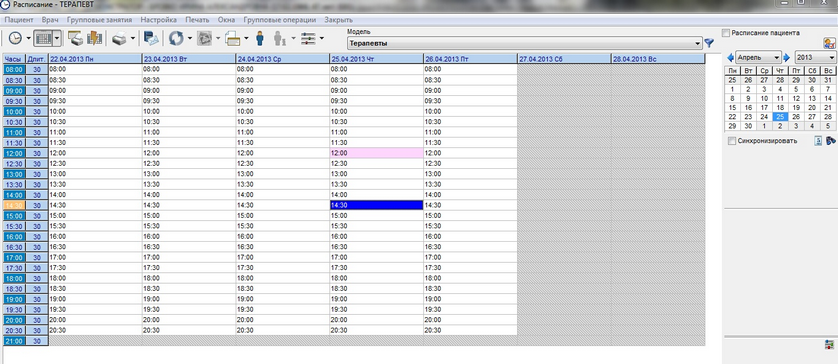Viewport: 838px width, 364px height.
Task: Click the patient checklist icon above the calendar
Action: pos(829,44)
